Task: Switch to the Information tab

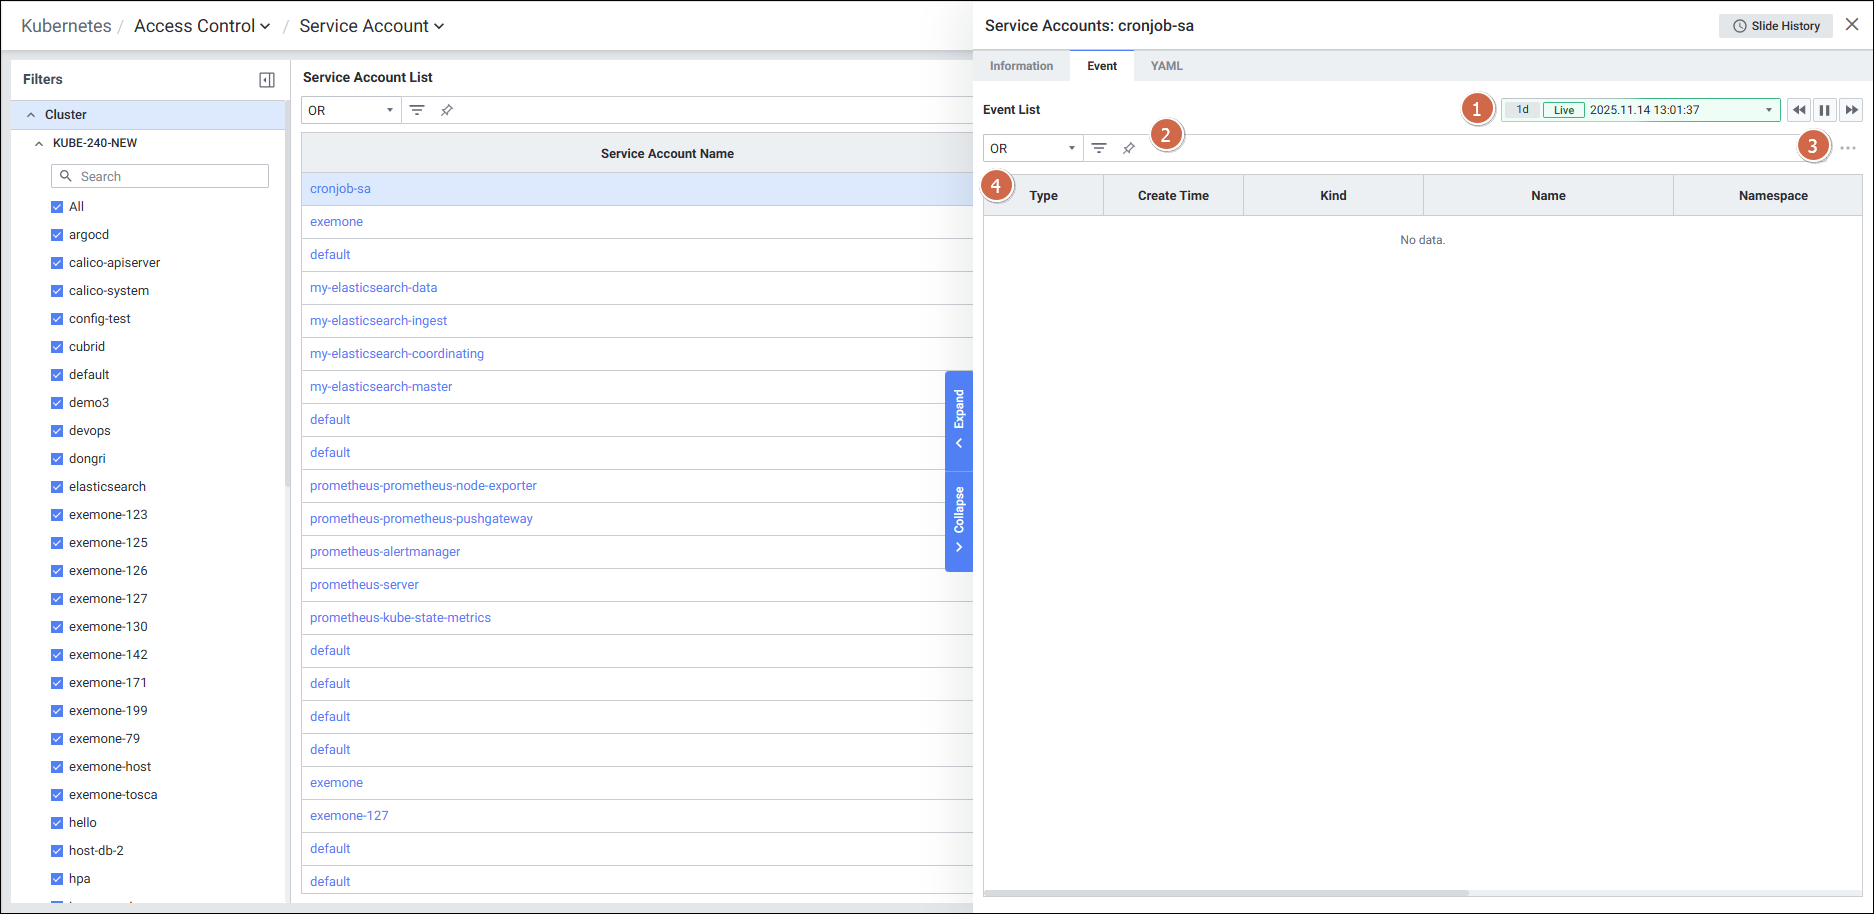Action: [1021, 66]
